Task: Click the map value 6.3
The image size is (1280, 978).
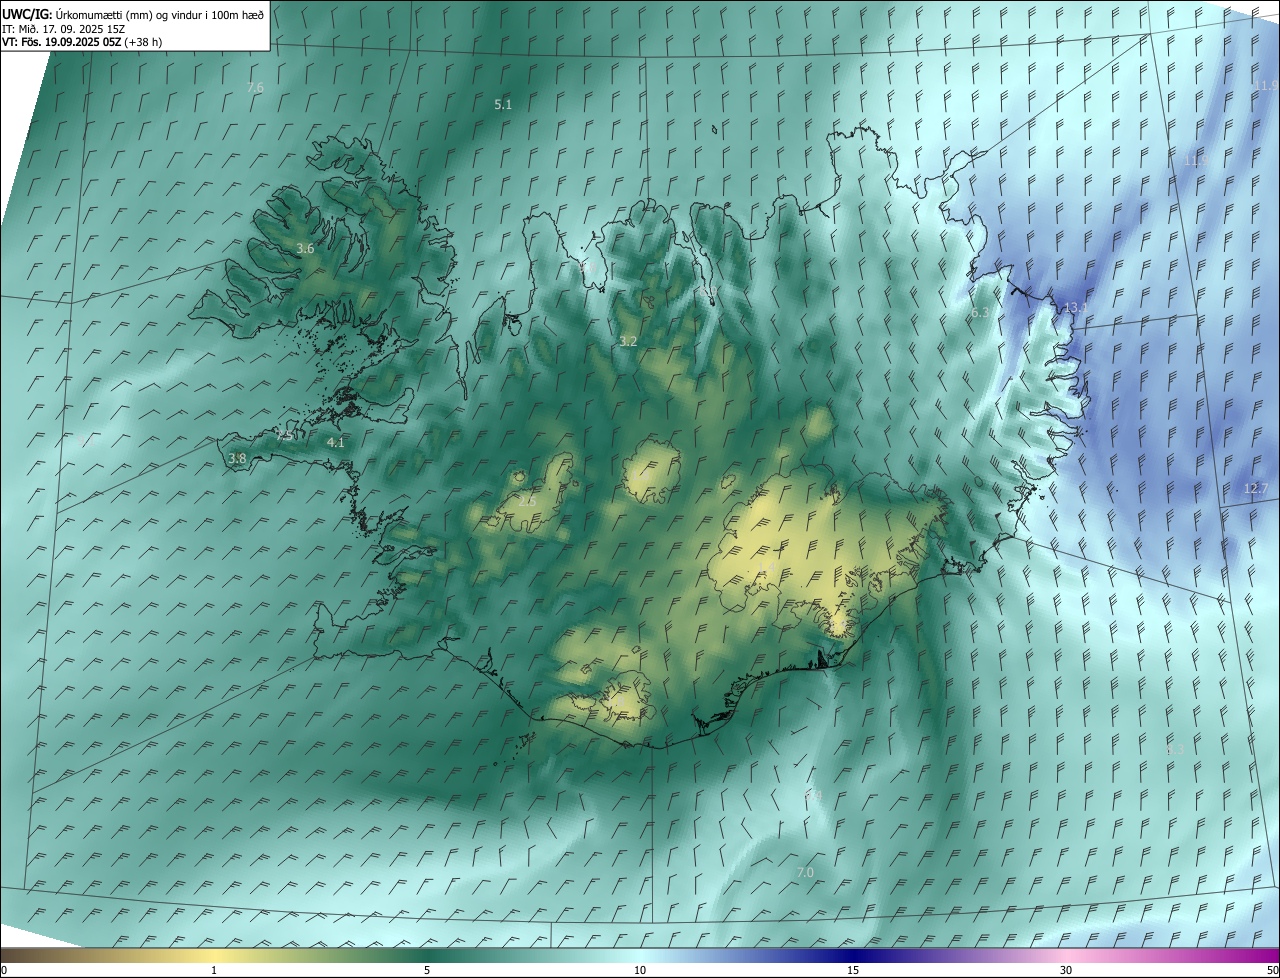Action: click(x=980, y=313)
